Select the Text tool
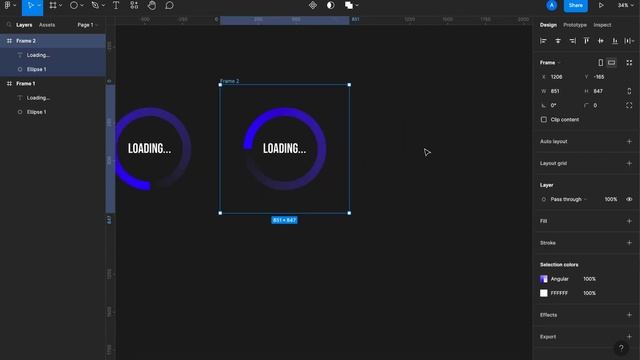 [x=116, y=5]
